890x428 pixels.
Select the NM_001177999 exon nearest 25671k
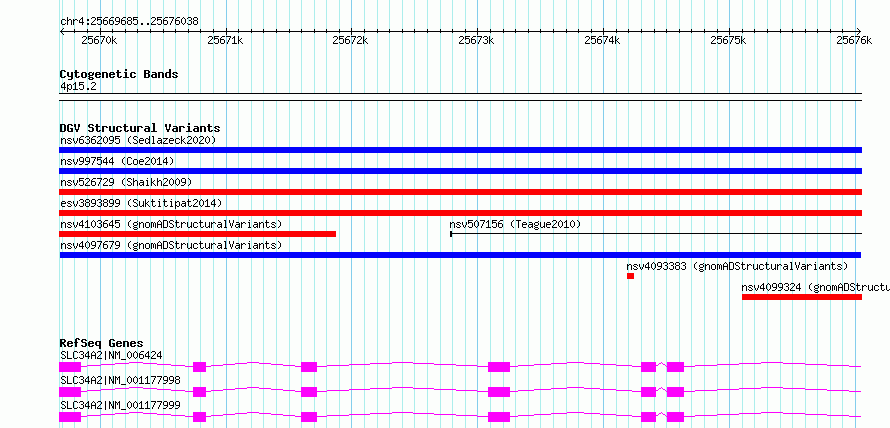199,417
